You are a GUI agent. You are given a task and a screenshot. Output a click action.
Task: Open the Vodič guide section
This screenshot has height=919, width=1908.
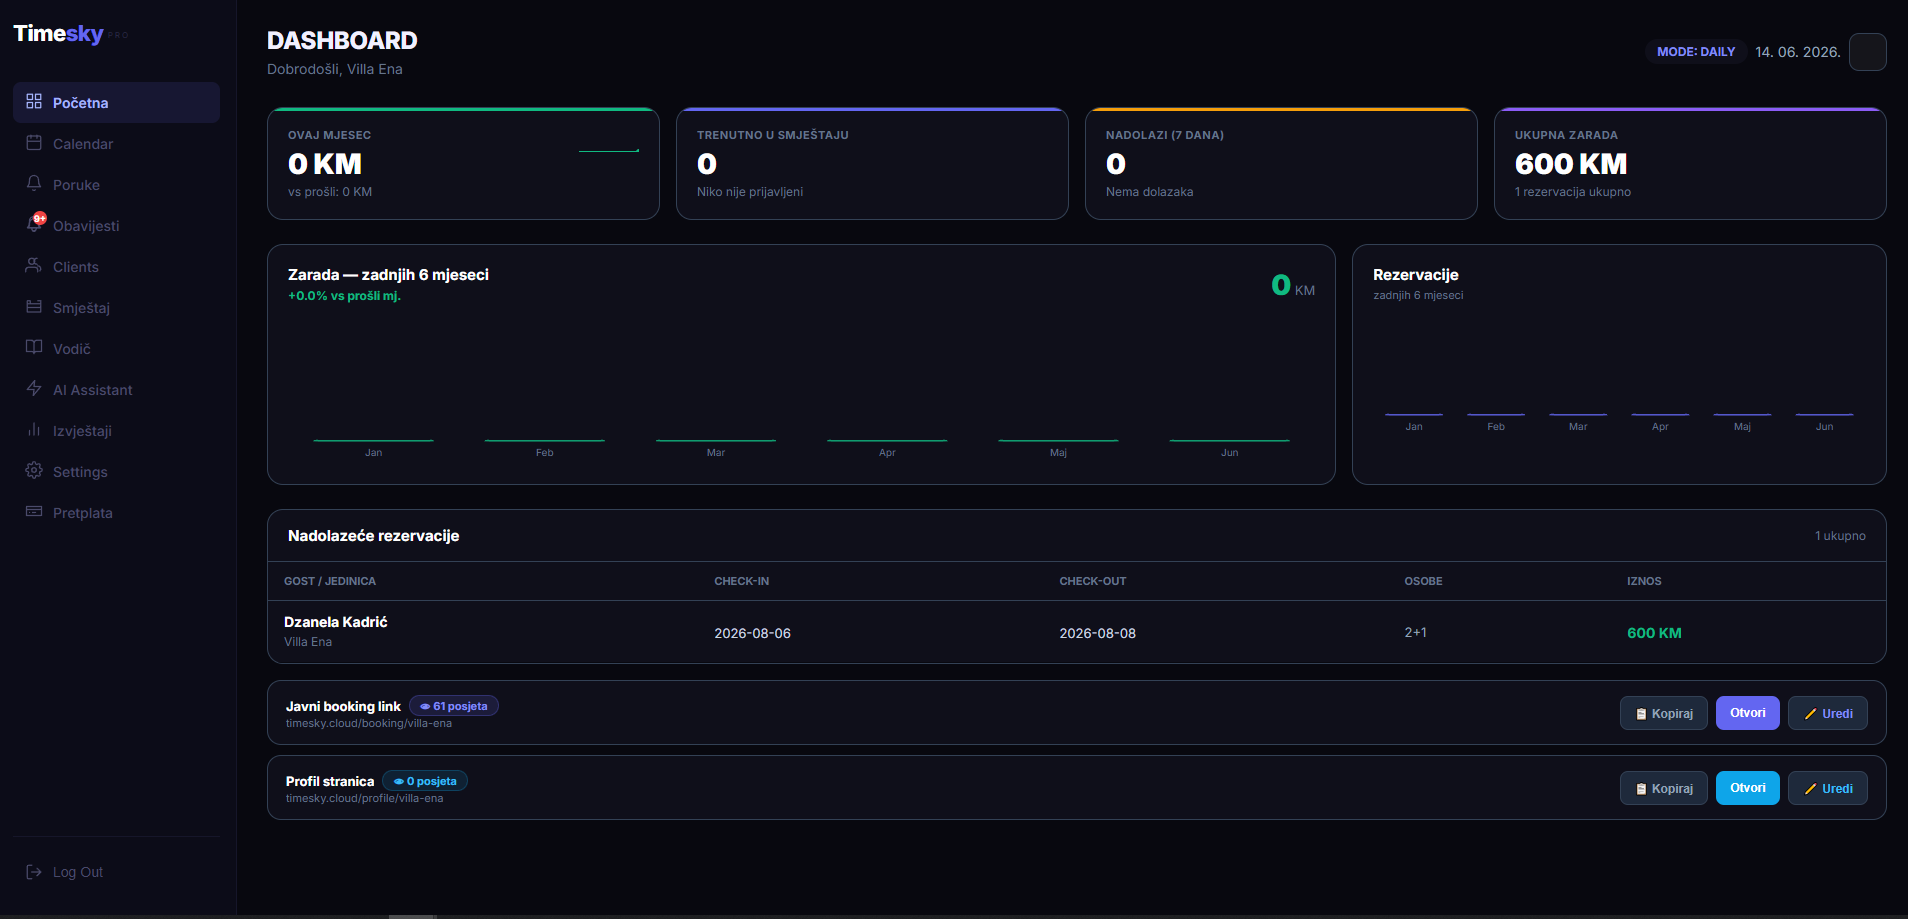point(116,348)
